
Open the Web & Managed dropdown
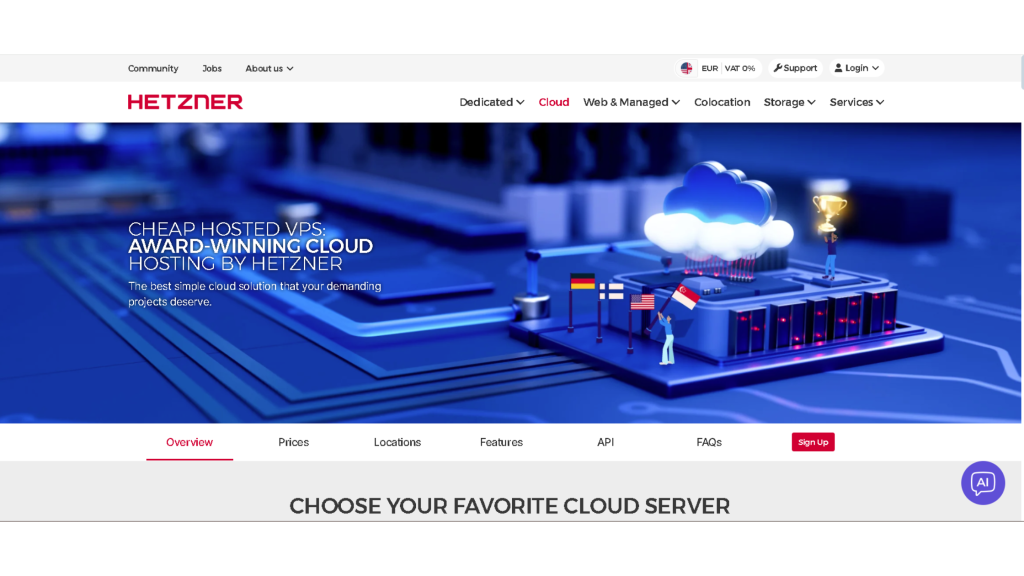(631, 102)
